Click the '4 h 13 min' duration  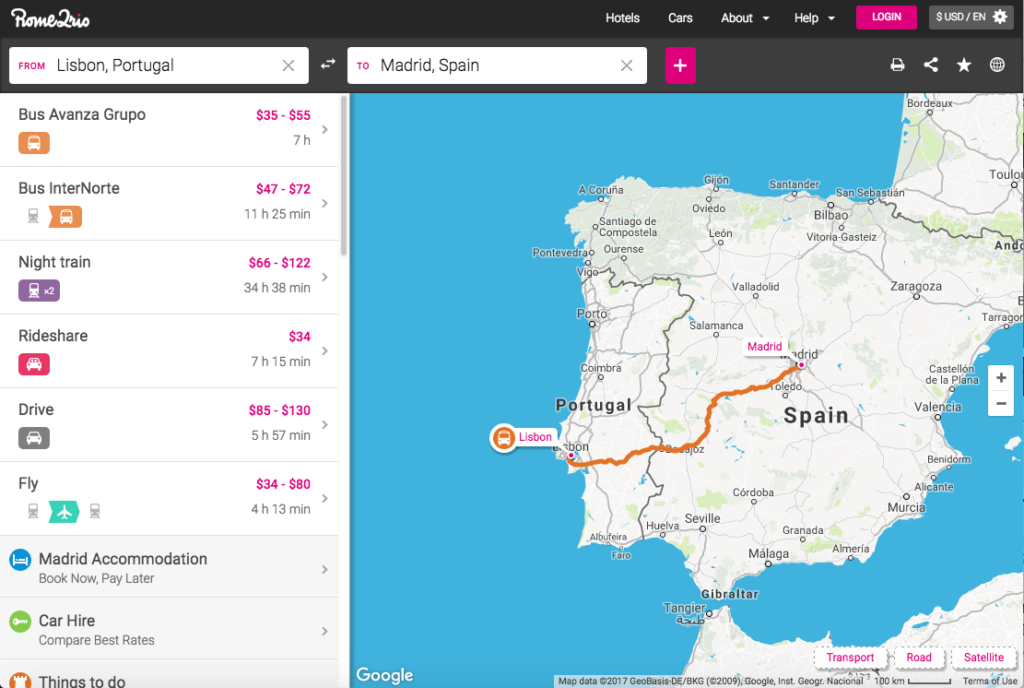pyautogui.click(x=281, y=508)
